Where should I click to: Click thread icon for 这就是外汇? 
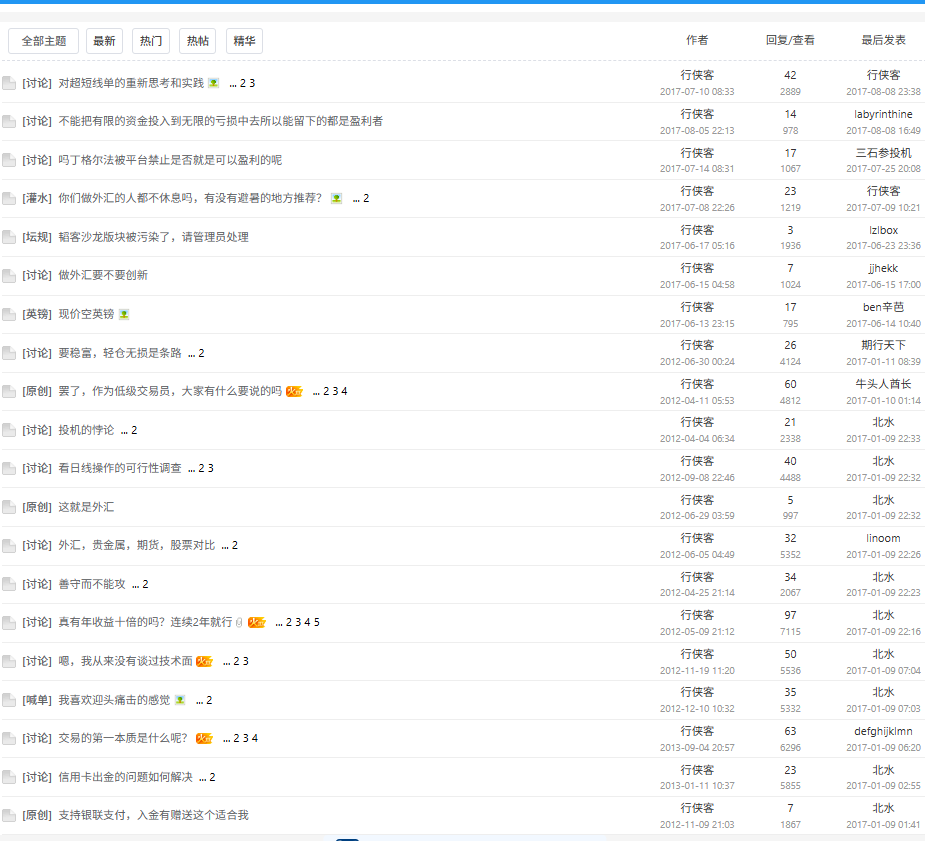coord(9,507)
